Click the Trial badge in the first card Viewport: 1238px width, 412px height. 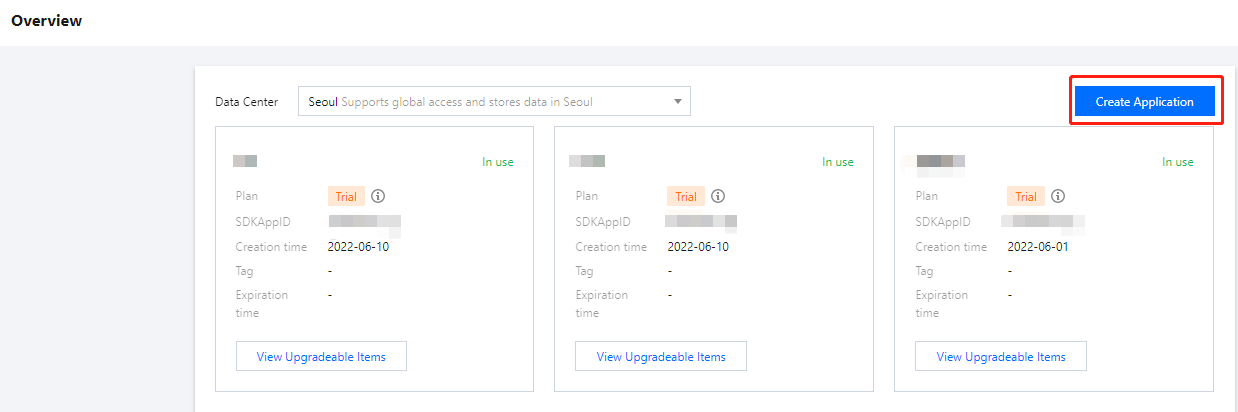click(x=346, y=197)
